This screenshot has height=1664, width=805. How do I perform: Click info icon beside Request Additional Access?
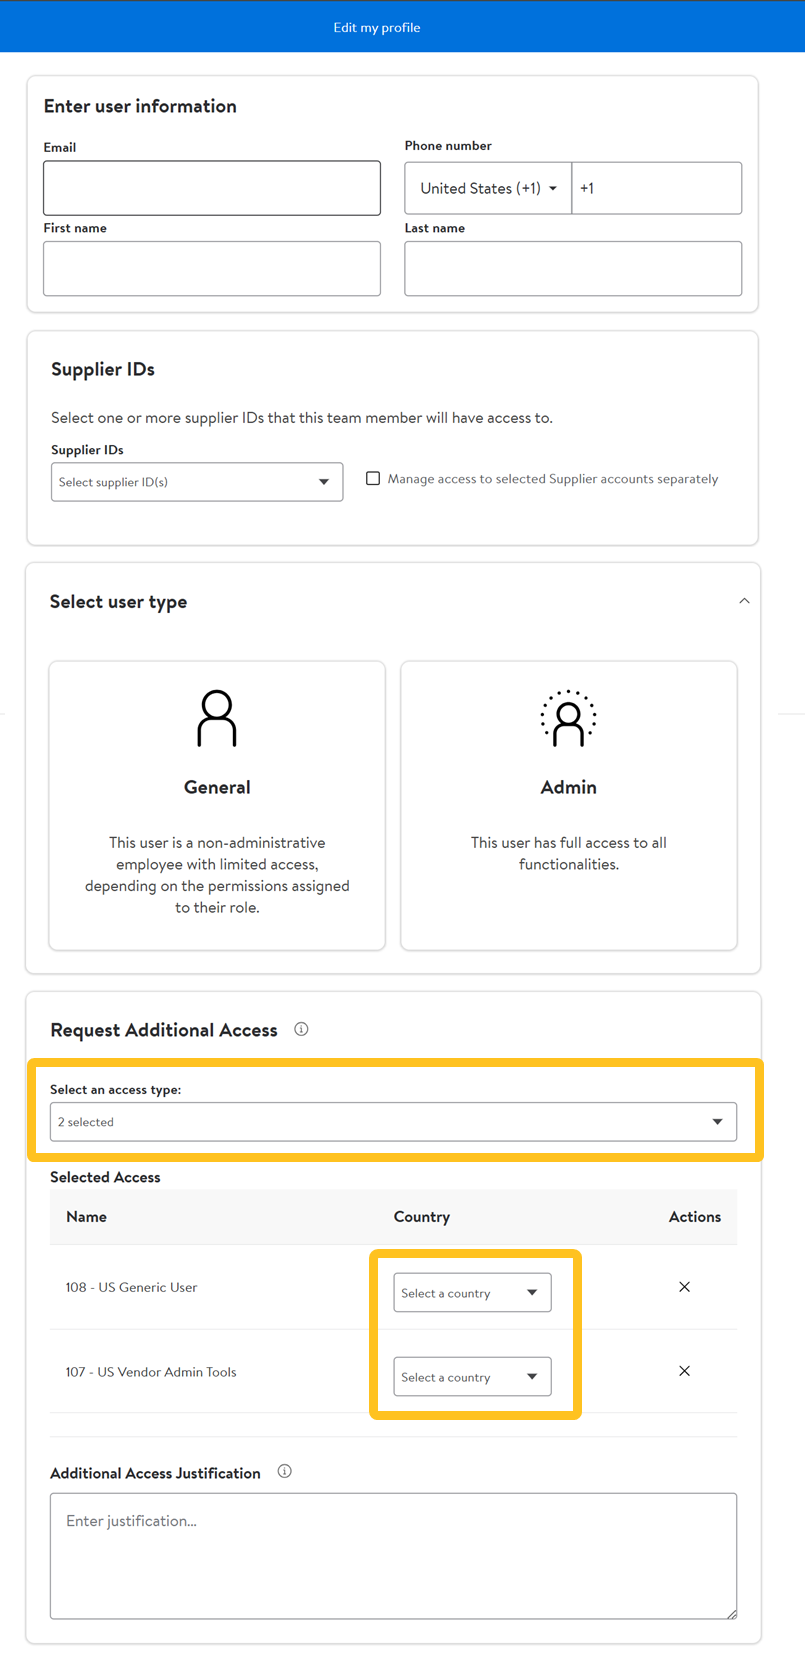point(301,1029)
